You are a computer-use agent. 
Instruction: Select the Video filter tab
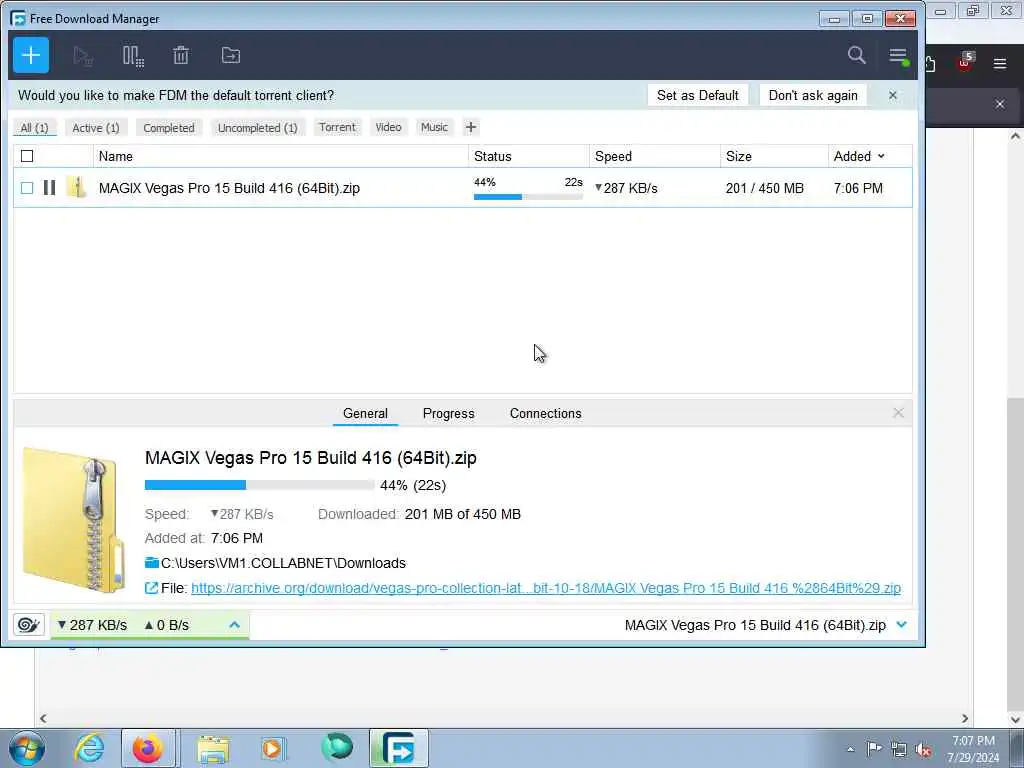pyautogui.click(x=389, y=127)
